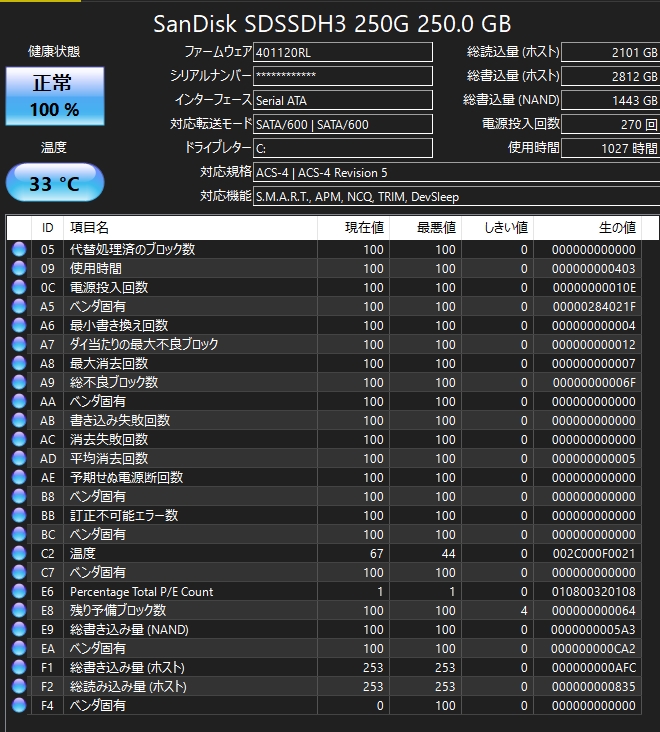
Task: Select the 訂正不可能エラー数 attribute name
Action: (x=124, y=515)
